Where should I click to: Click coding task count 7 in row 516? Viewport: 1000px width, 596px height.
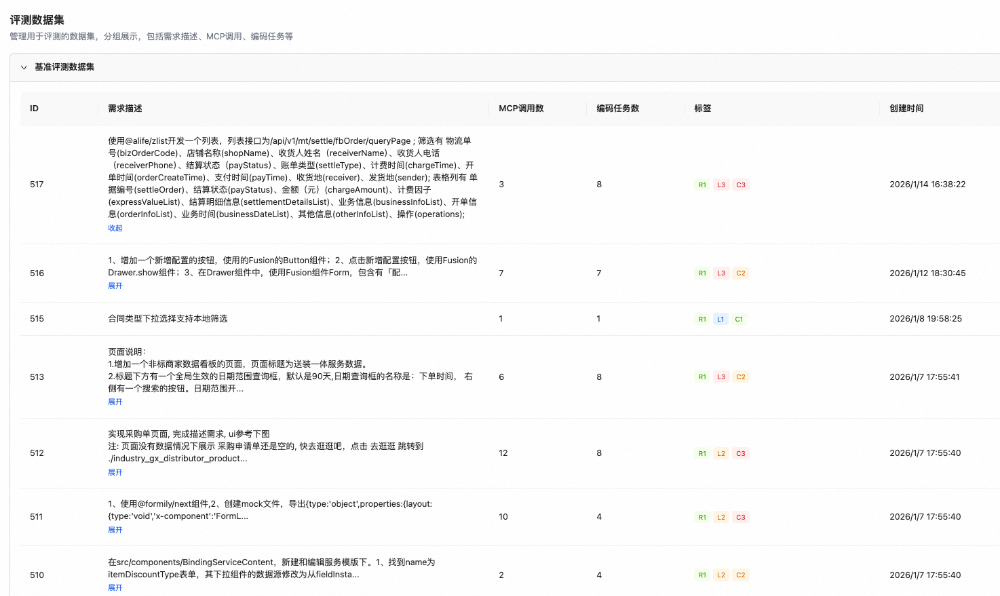coord(599,273)
